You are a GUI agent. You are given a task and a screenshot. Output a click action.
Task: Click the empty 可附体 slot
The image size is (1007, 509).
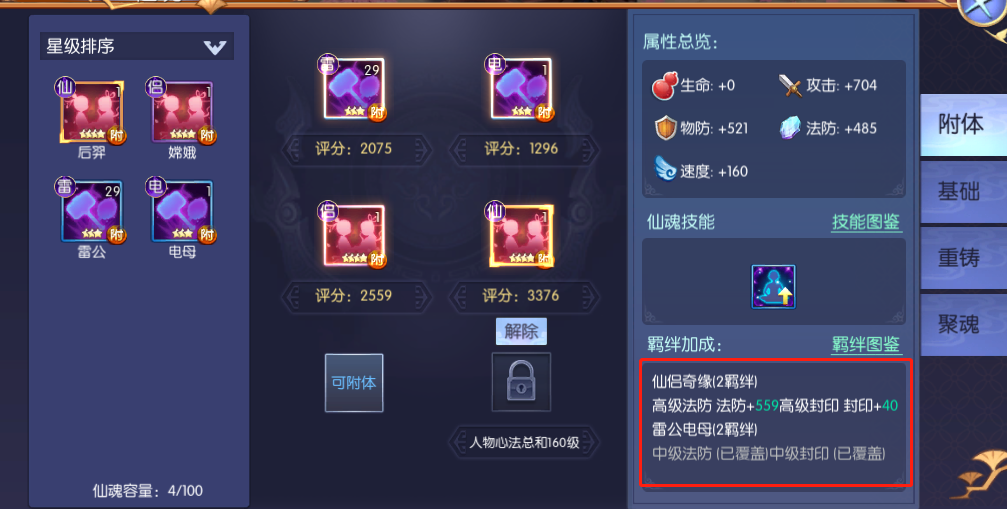tap(354, 383)
